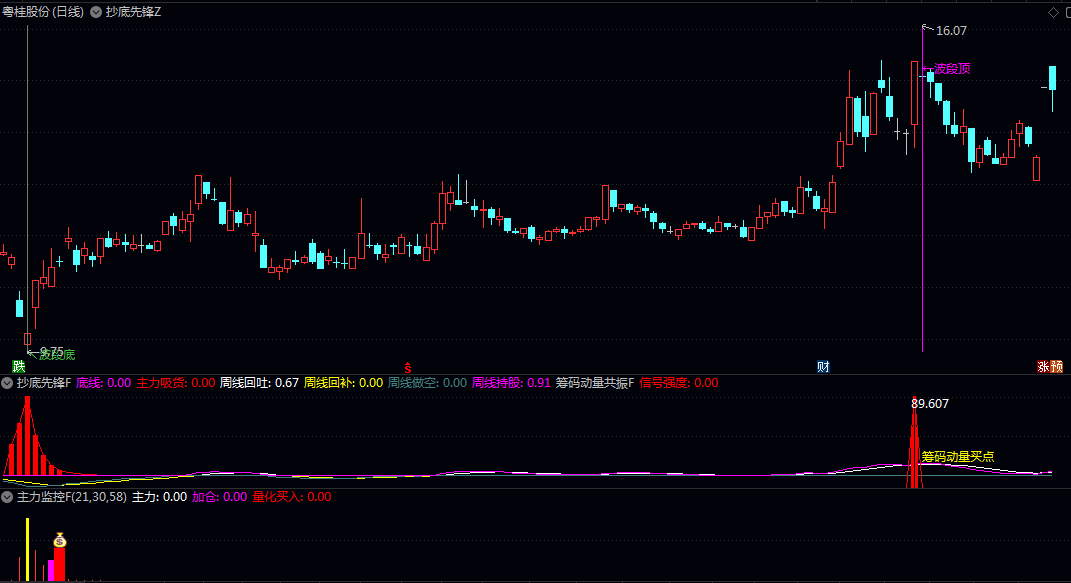Click the red $ marker on time axis
This screenshot has height=583, width=1071.
(x=408, y=368)
